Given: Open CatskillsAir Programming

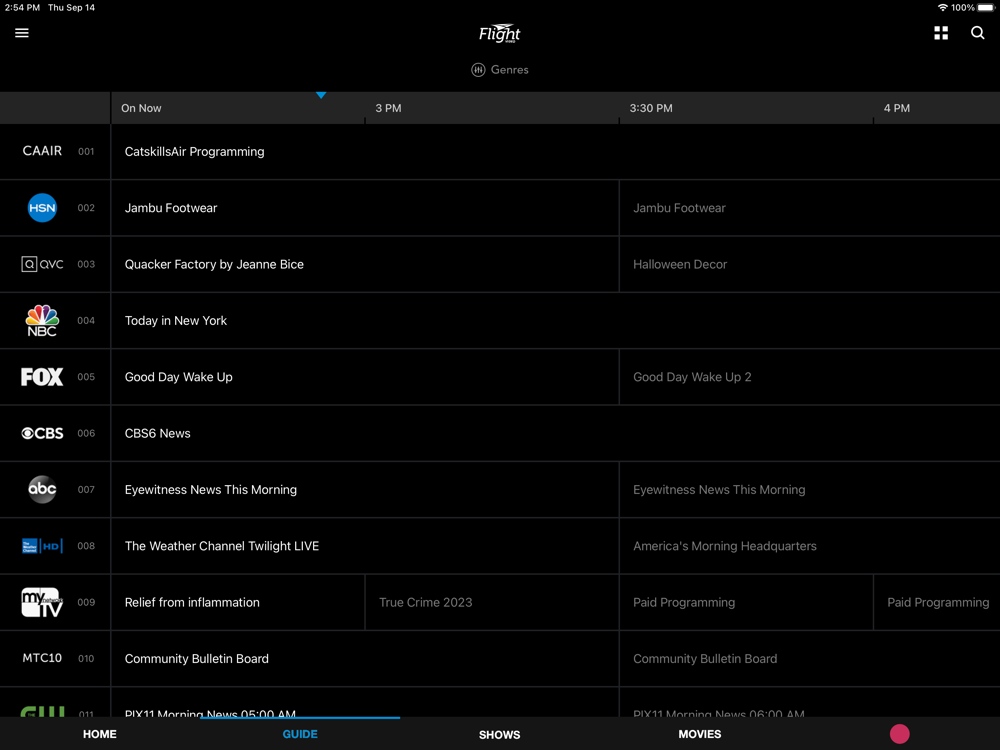Looking at the screenshot, I should 555,151.
